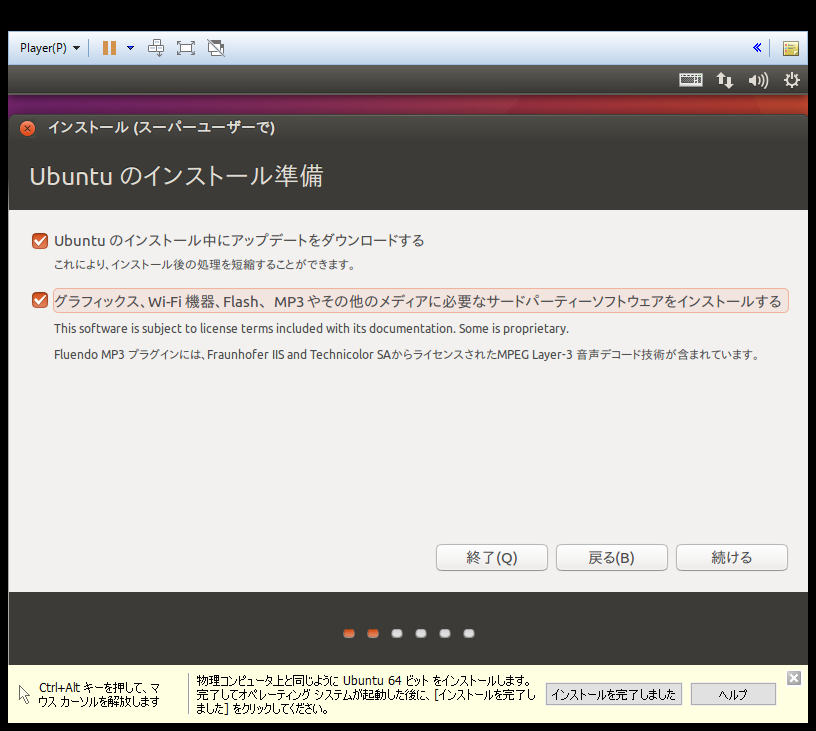The height and width of the screenshot is (731, 816).
Task: Click the ヘルプ help button
Action: [733, 695]
